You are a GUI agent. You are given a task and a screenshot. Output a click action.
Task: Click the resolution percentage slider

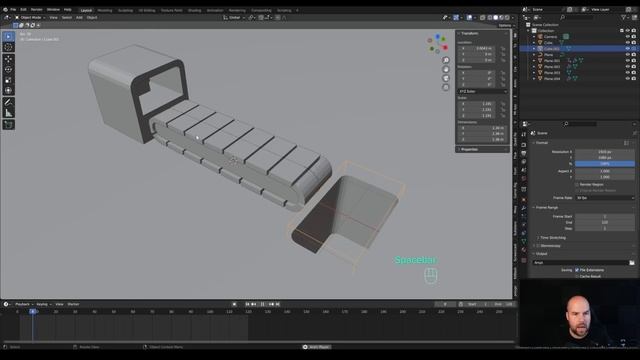605,164
